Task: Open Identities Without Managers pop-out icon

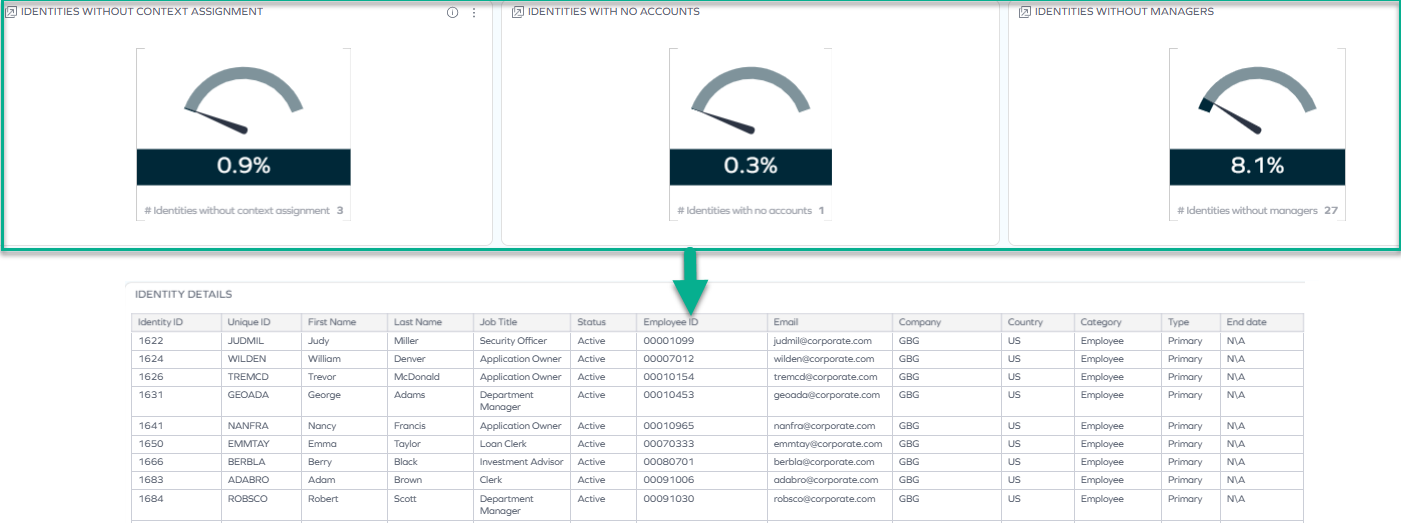Action: click(1025, 12)
